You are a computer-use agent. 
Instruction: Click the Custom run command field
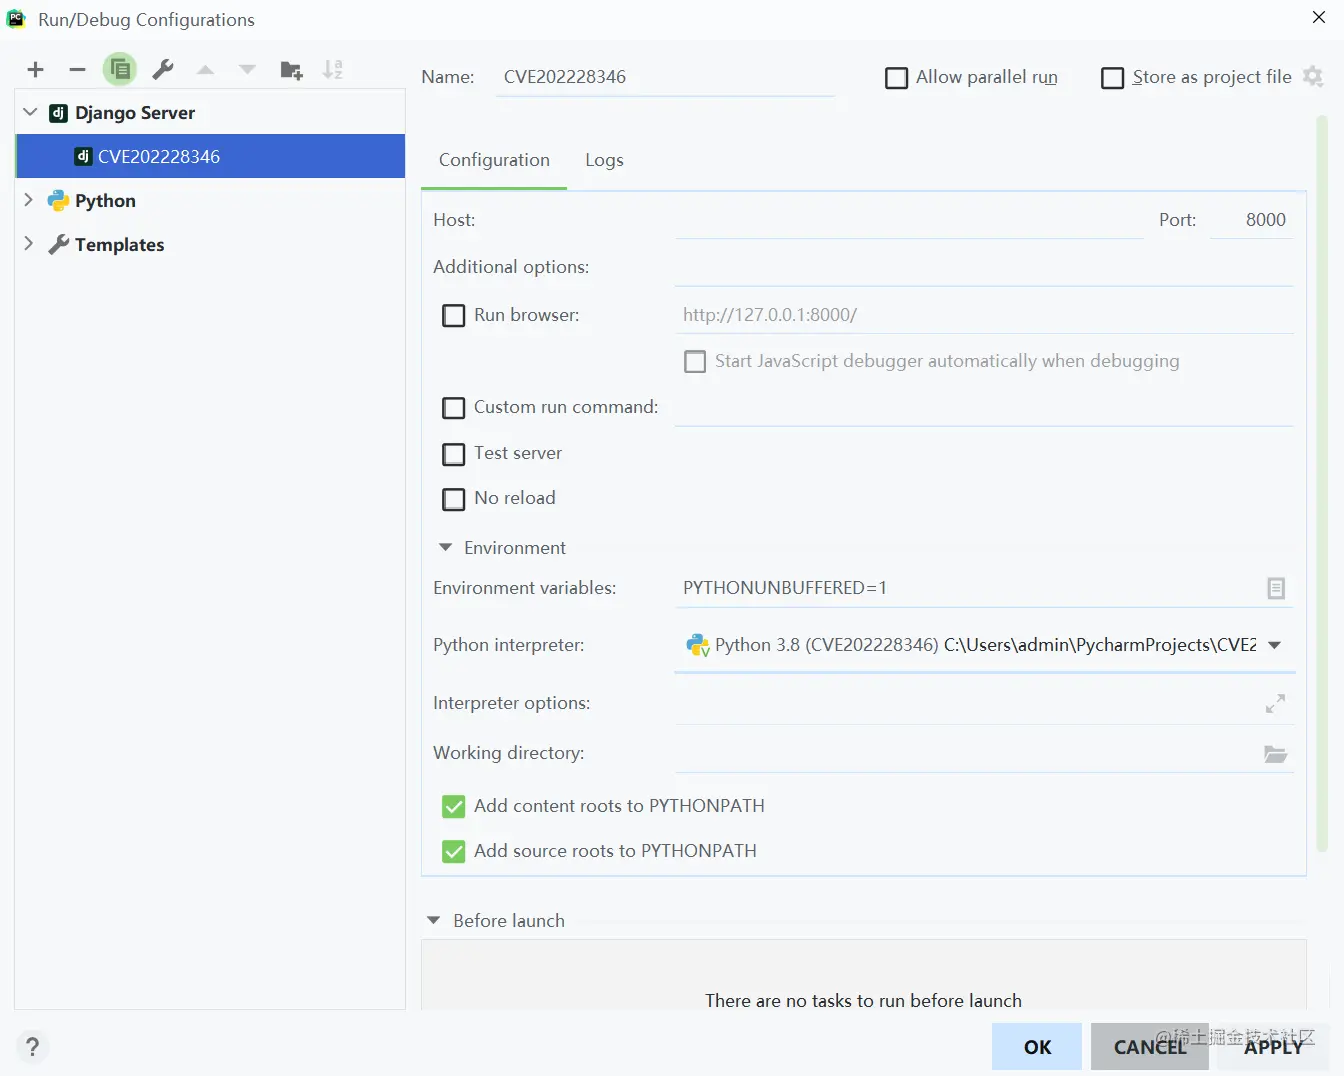pos(984,407)
